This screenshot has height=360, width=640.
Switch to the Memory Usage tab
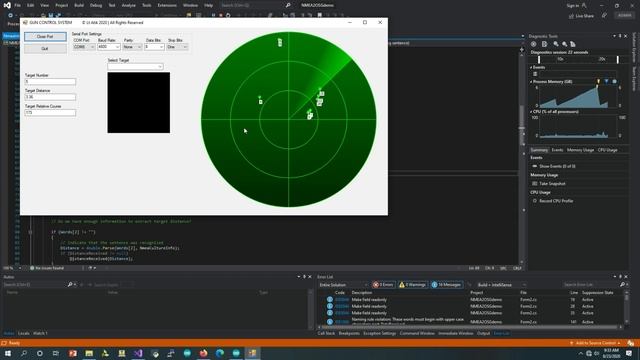click(x=580, y=150)
